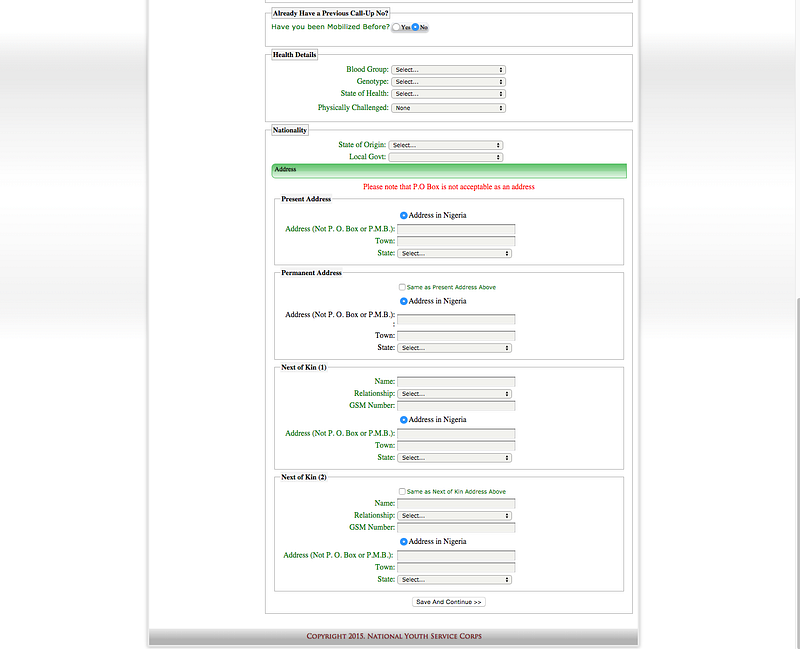
Task: Click Next of Kin (1) address field
Action: coord(456,433)
